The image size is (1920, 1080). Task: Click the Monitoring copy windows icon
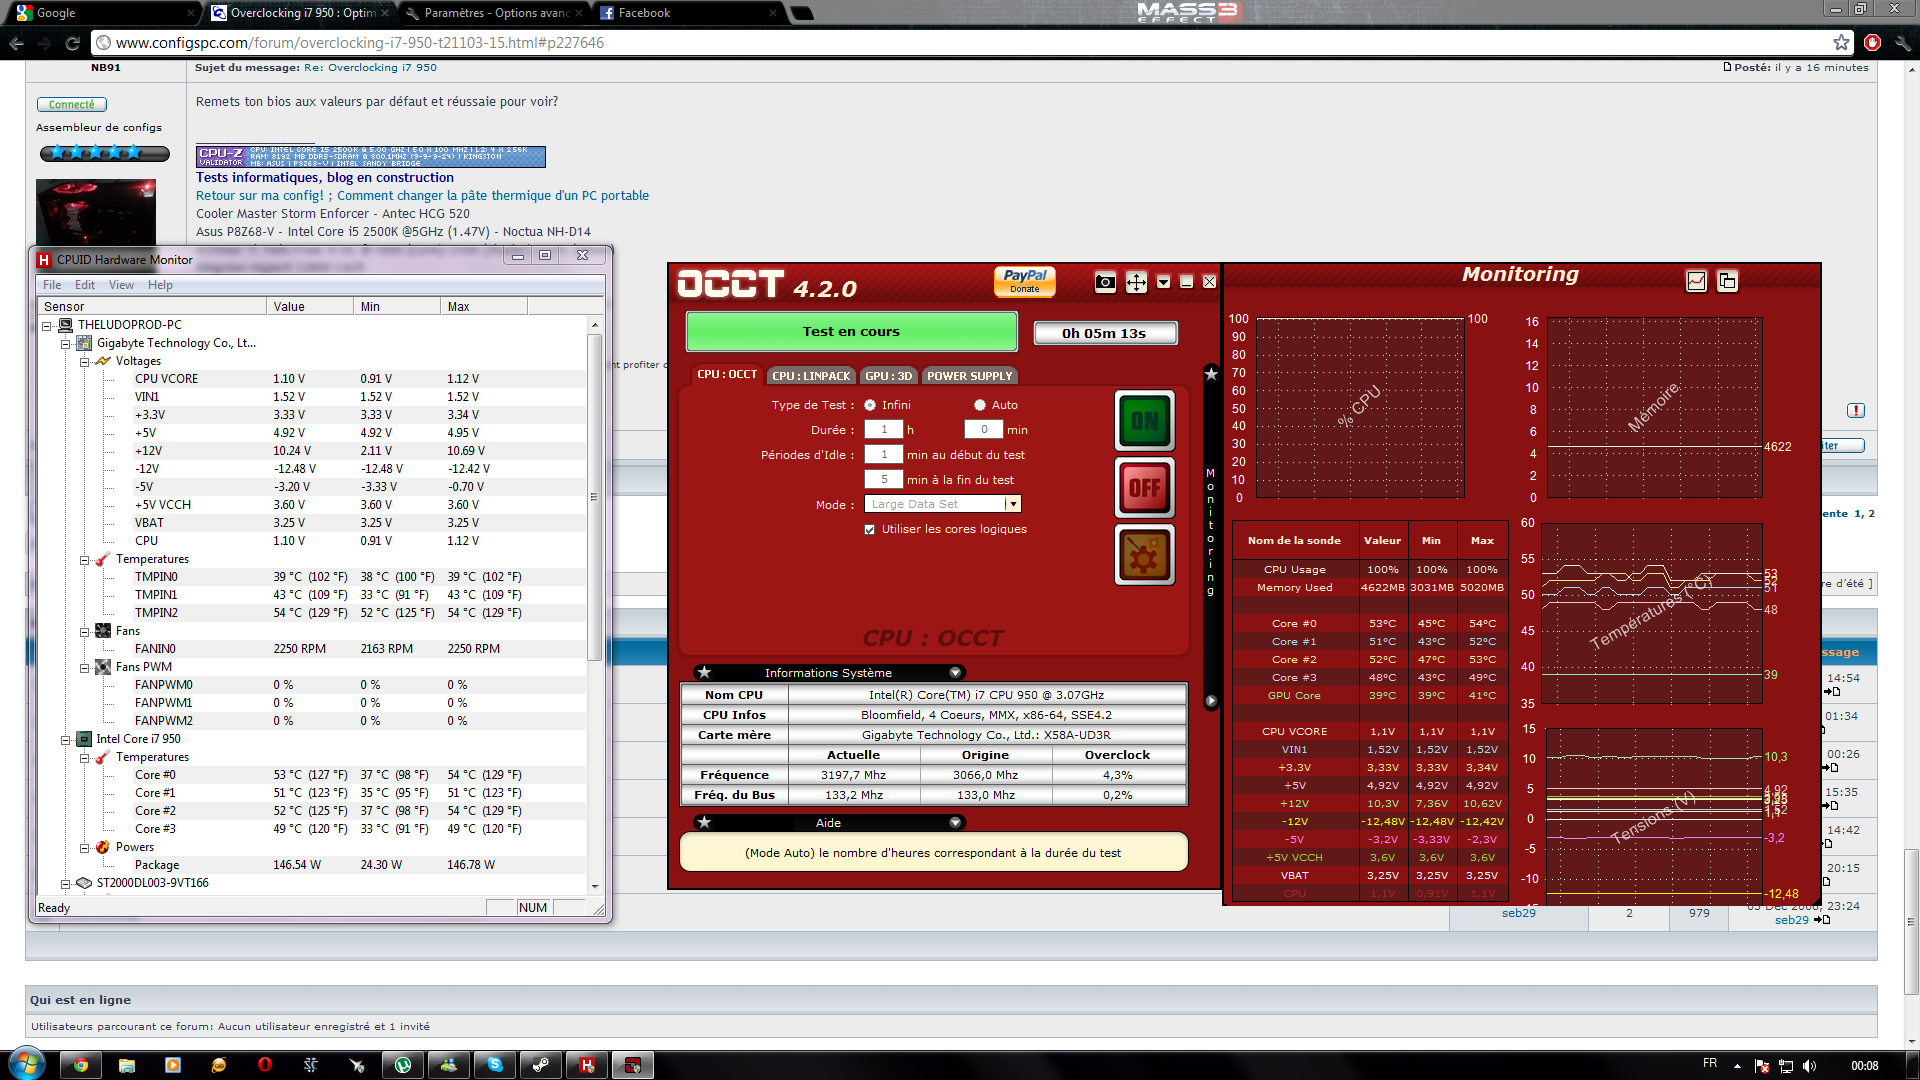click(x=1727, y=282)
